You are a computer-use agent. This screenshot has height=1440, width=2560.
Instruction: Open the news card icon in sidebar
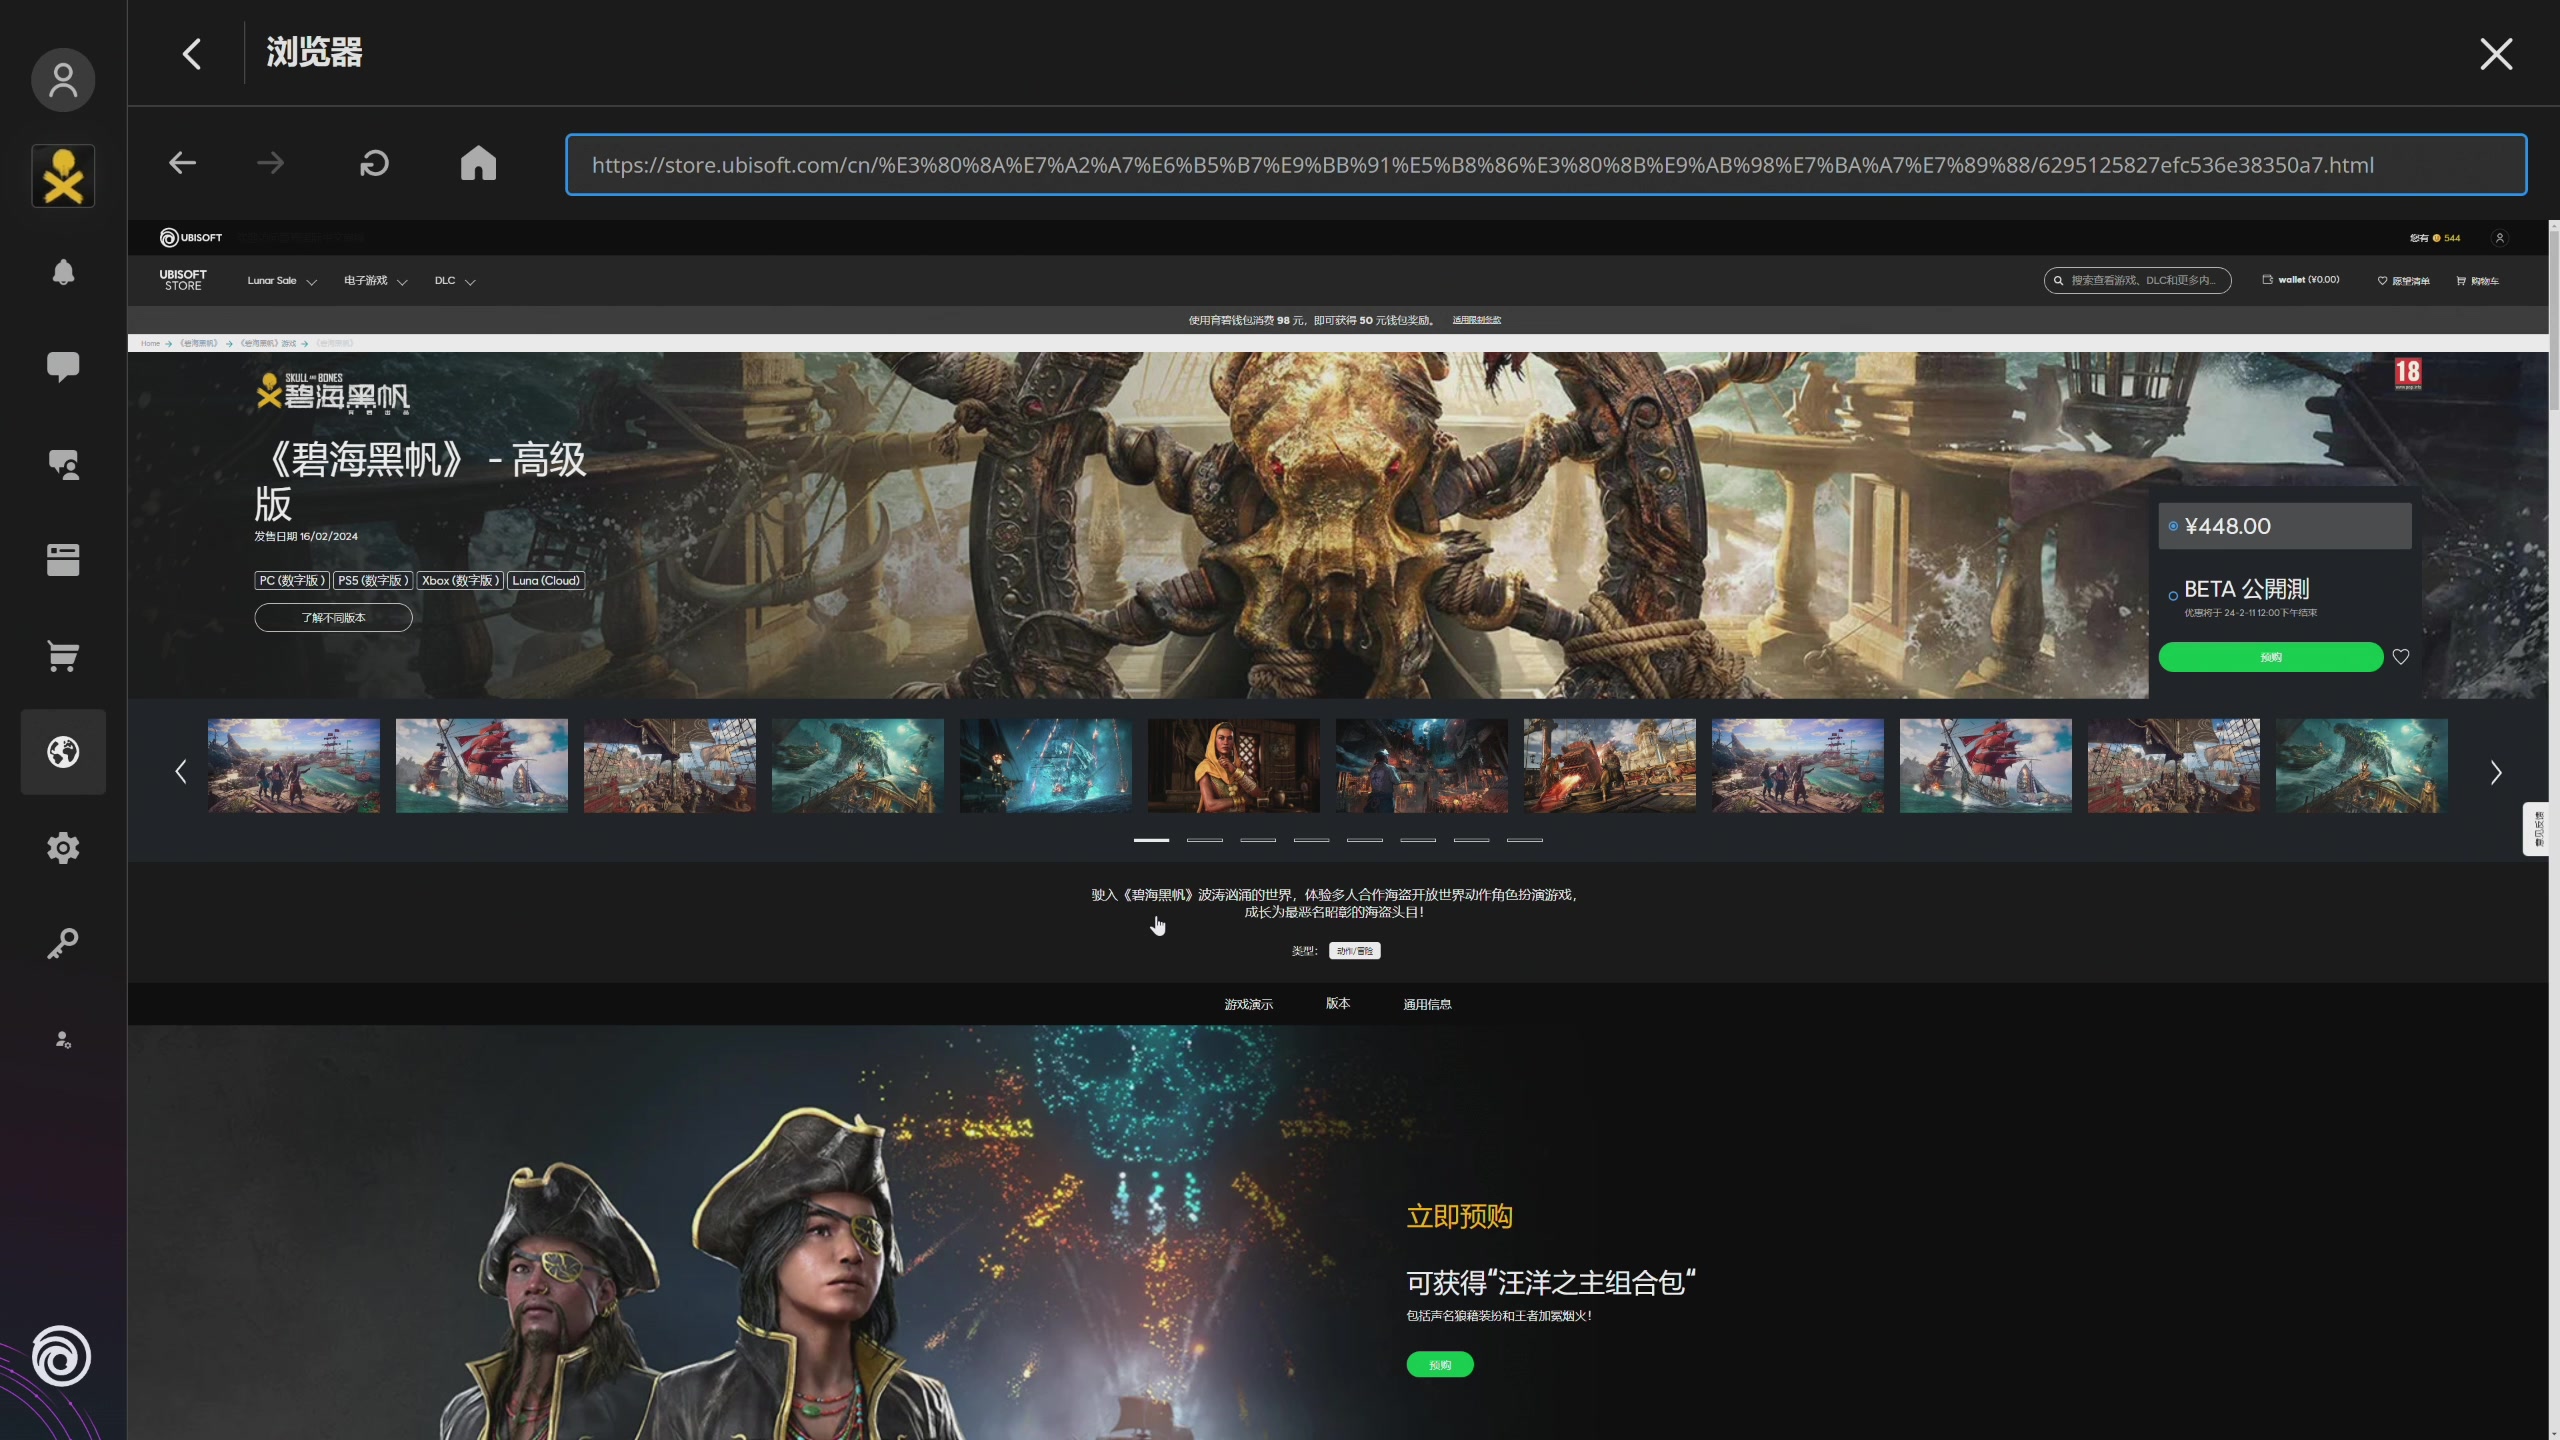[63, 560]
